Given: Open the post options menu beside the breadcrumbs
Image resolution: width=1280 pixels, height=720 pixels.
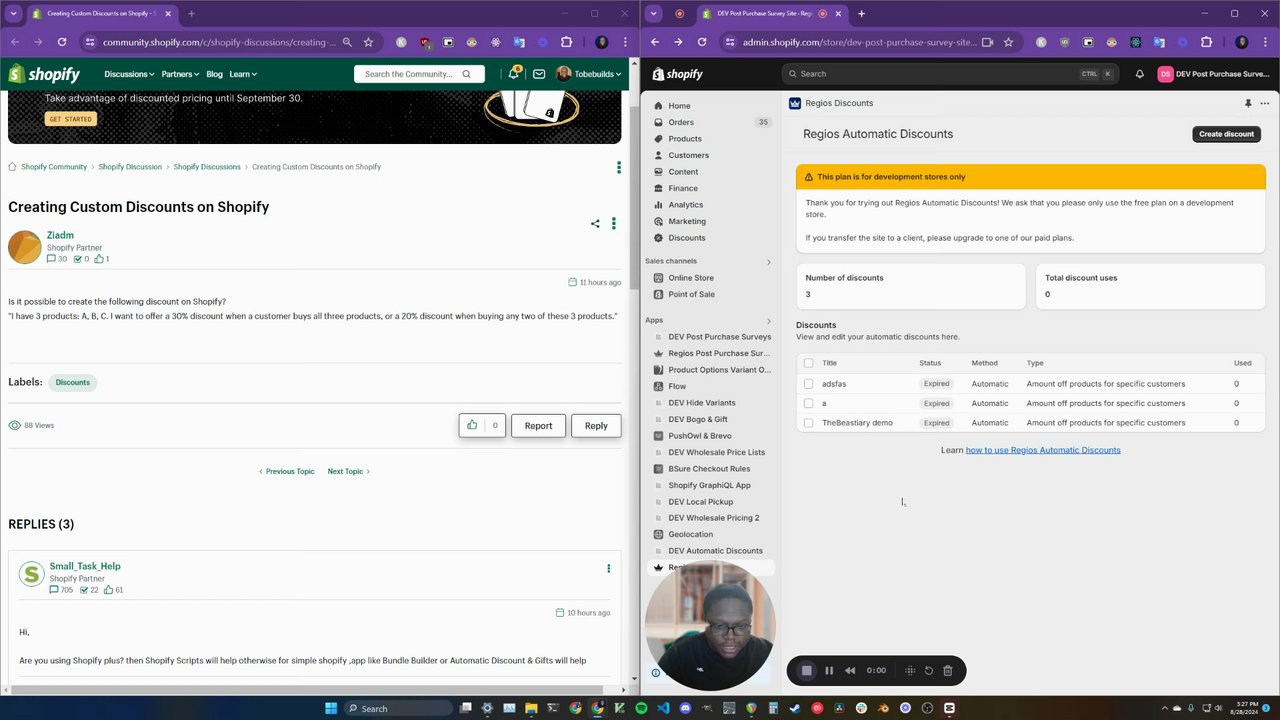Looking at the screenshot, I should pos(618,167).
